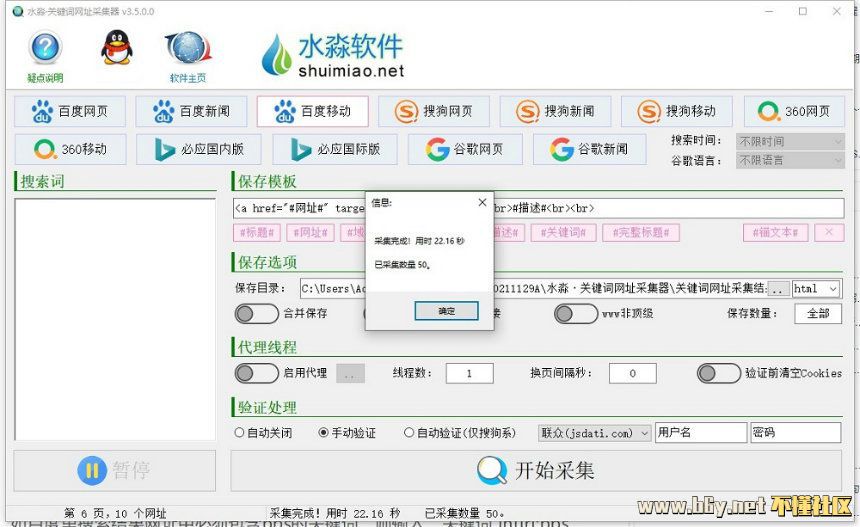Click the 开始采集 start button
The height and width of the screenshot is (527, 860).
[536, 471]
